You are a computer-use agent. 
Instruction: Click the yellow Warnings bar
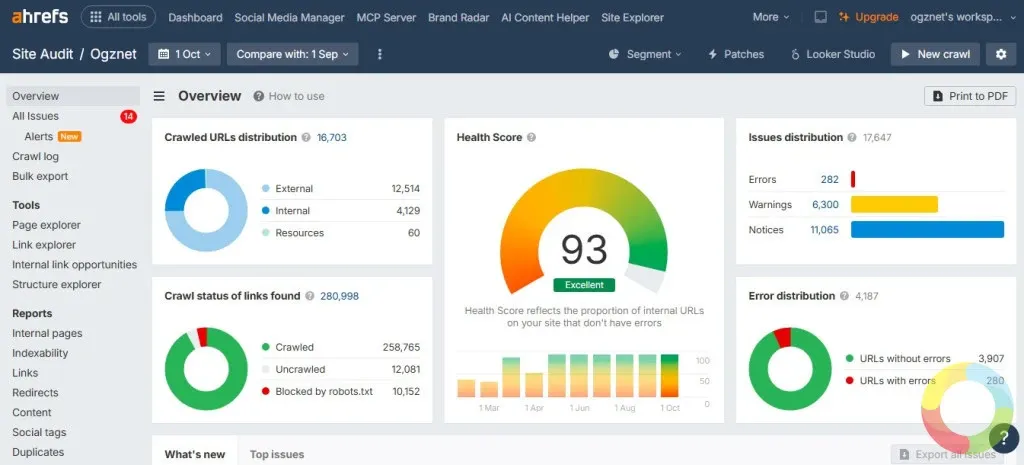(894, 204)
